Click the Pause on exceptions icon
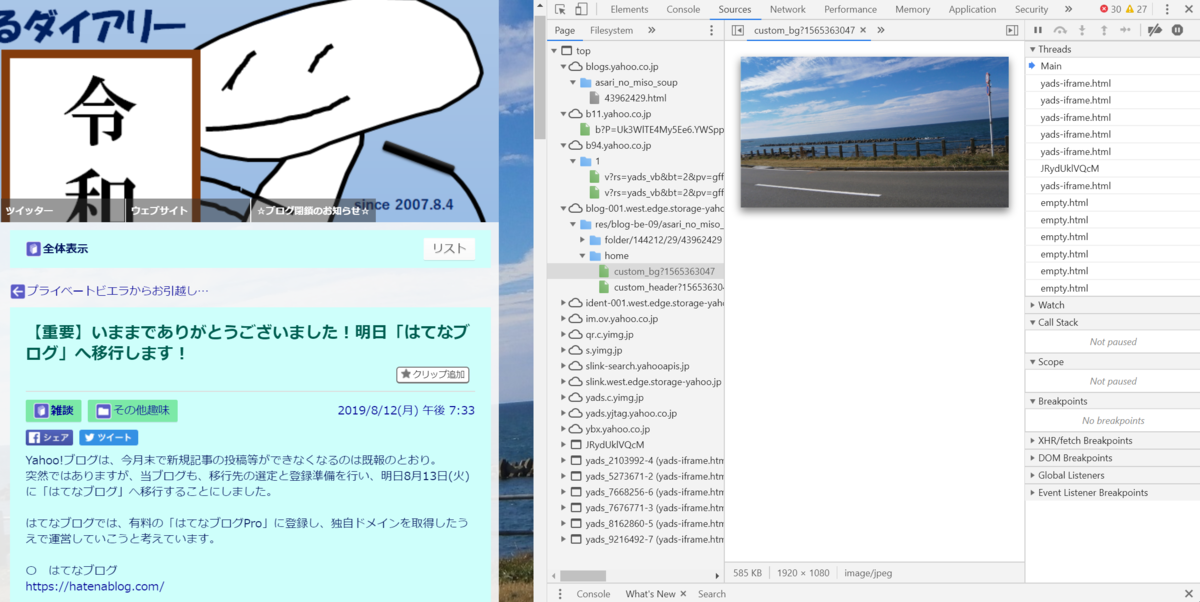The height and width of the screenshot is (602, 1200). point(1176,30)
